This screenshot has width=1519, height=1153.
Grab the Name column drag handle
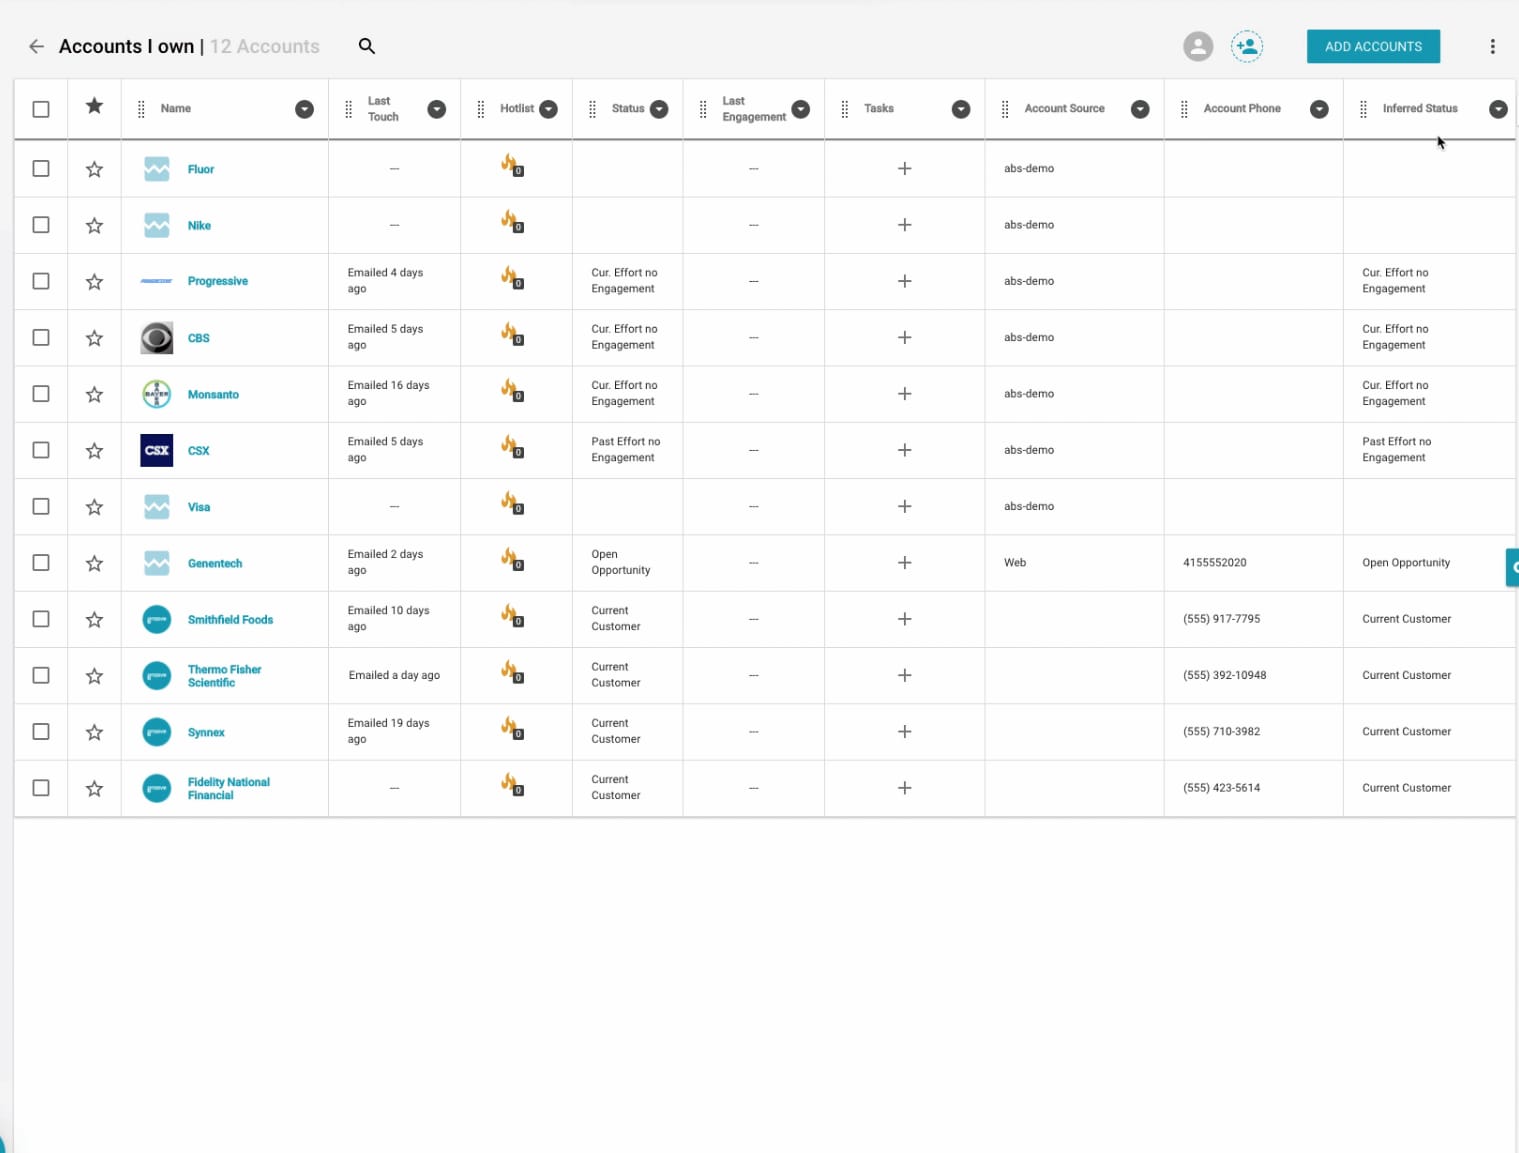click(x=141, y=109)
